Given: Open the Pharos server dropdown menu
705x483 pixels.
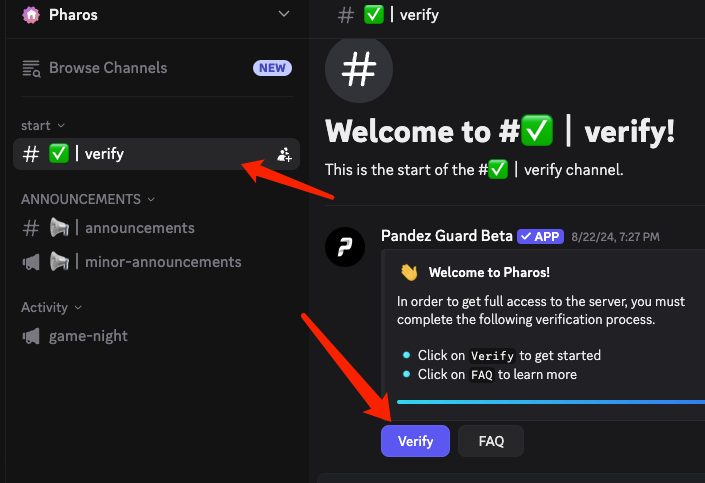Looking at the screenshot, I should point(284,15).
